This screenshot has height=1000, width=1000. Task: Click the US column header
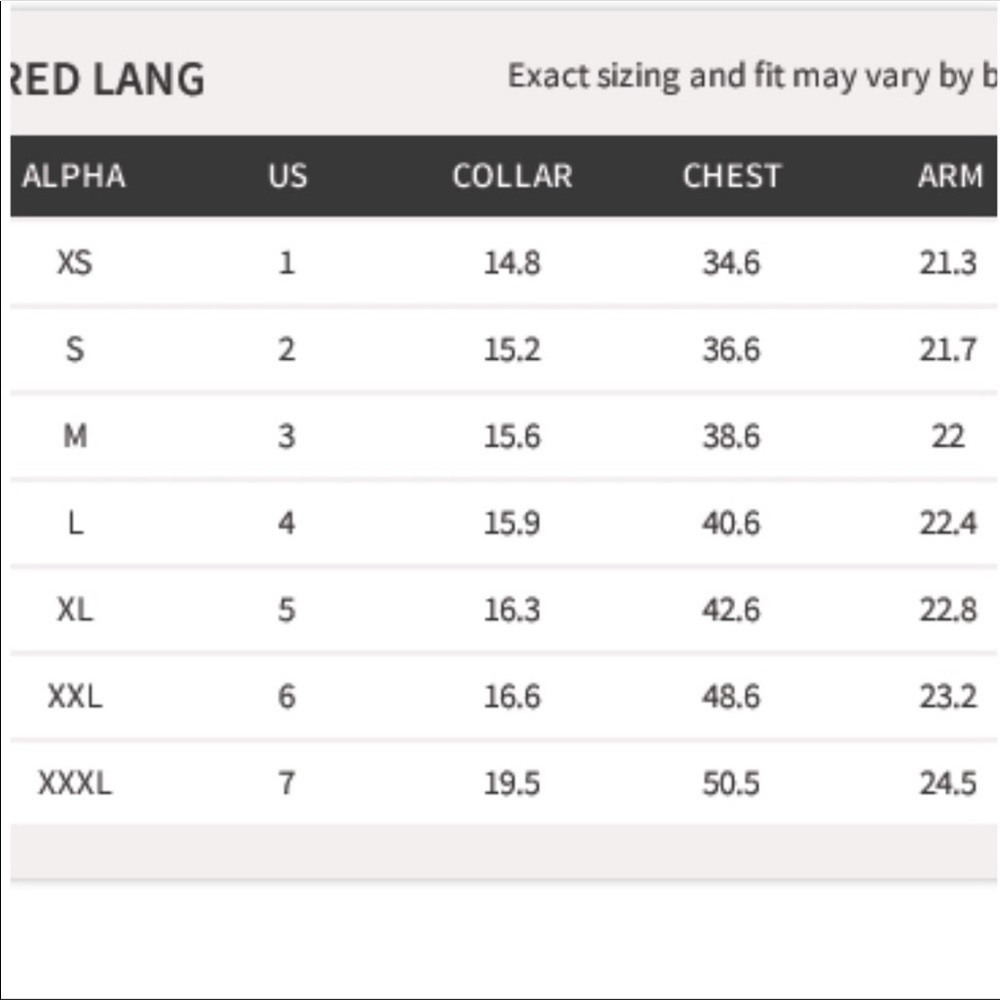[x=287, y=176]
